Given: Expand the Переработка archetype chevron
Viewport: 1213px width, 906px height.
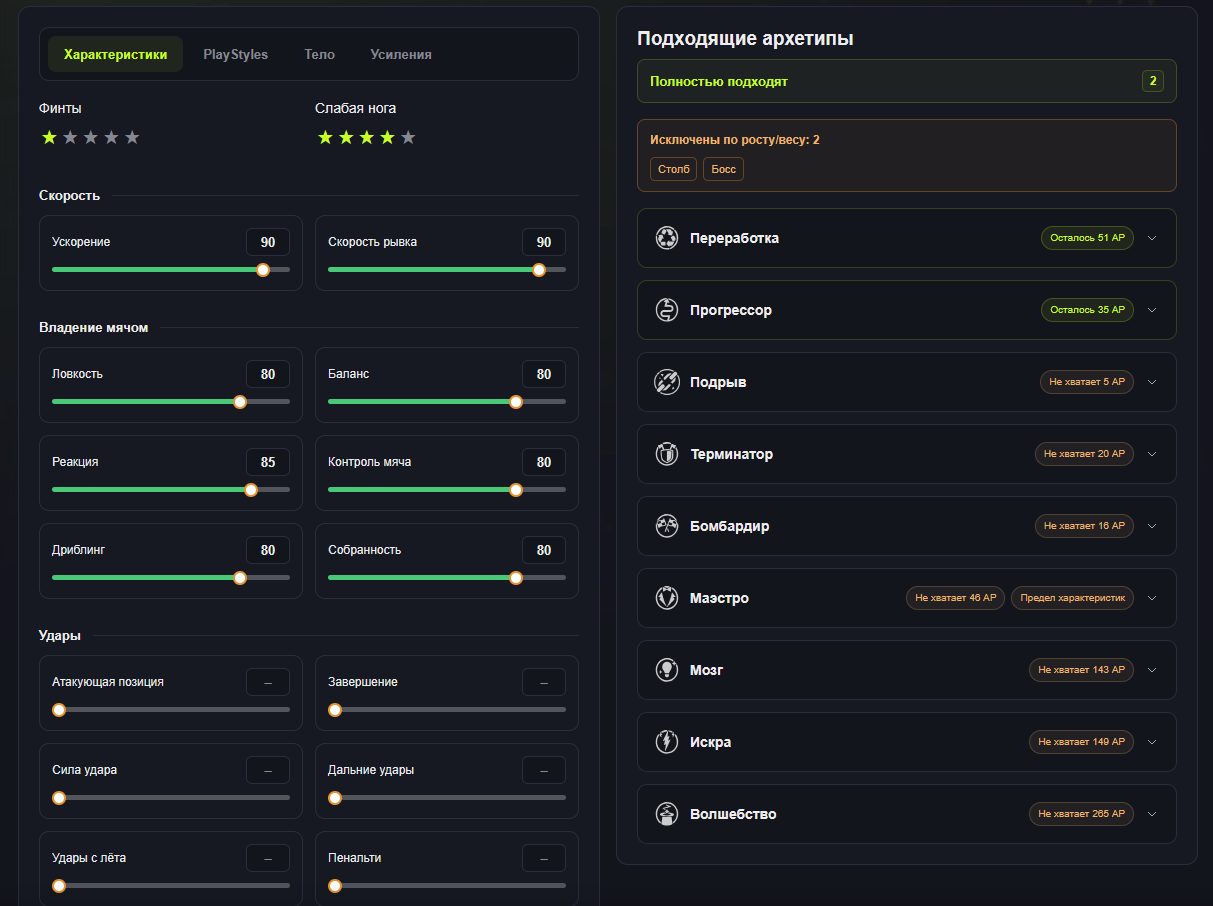Looking at the screenshot, I should [x=1152, y=238].
